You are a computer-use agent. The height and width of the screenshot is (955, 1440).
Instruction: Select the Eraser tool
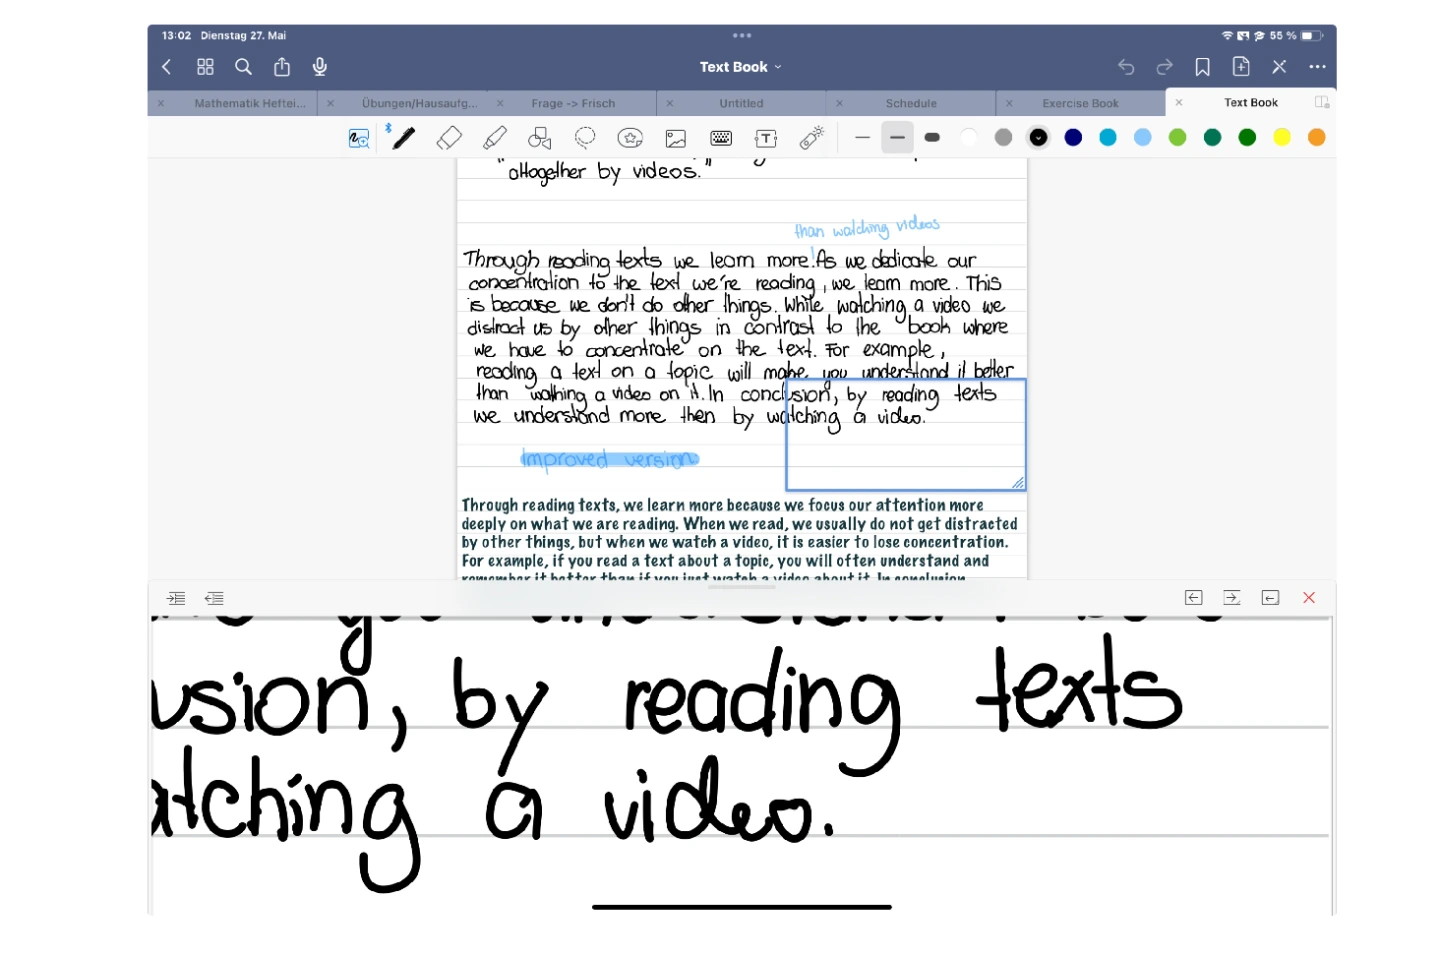[x=449, y=138]
